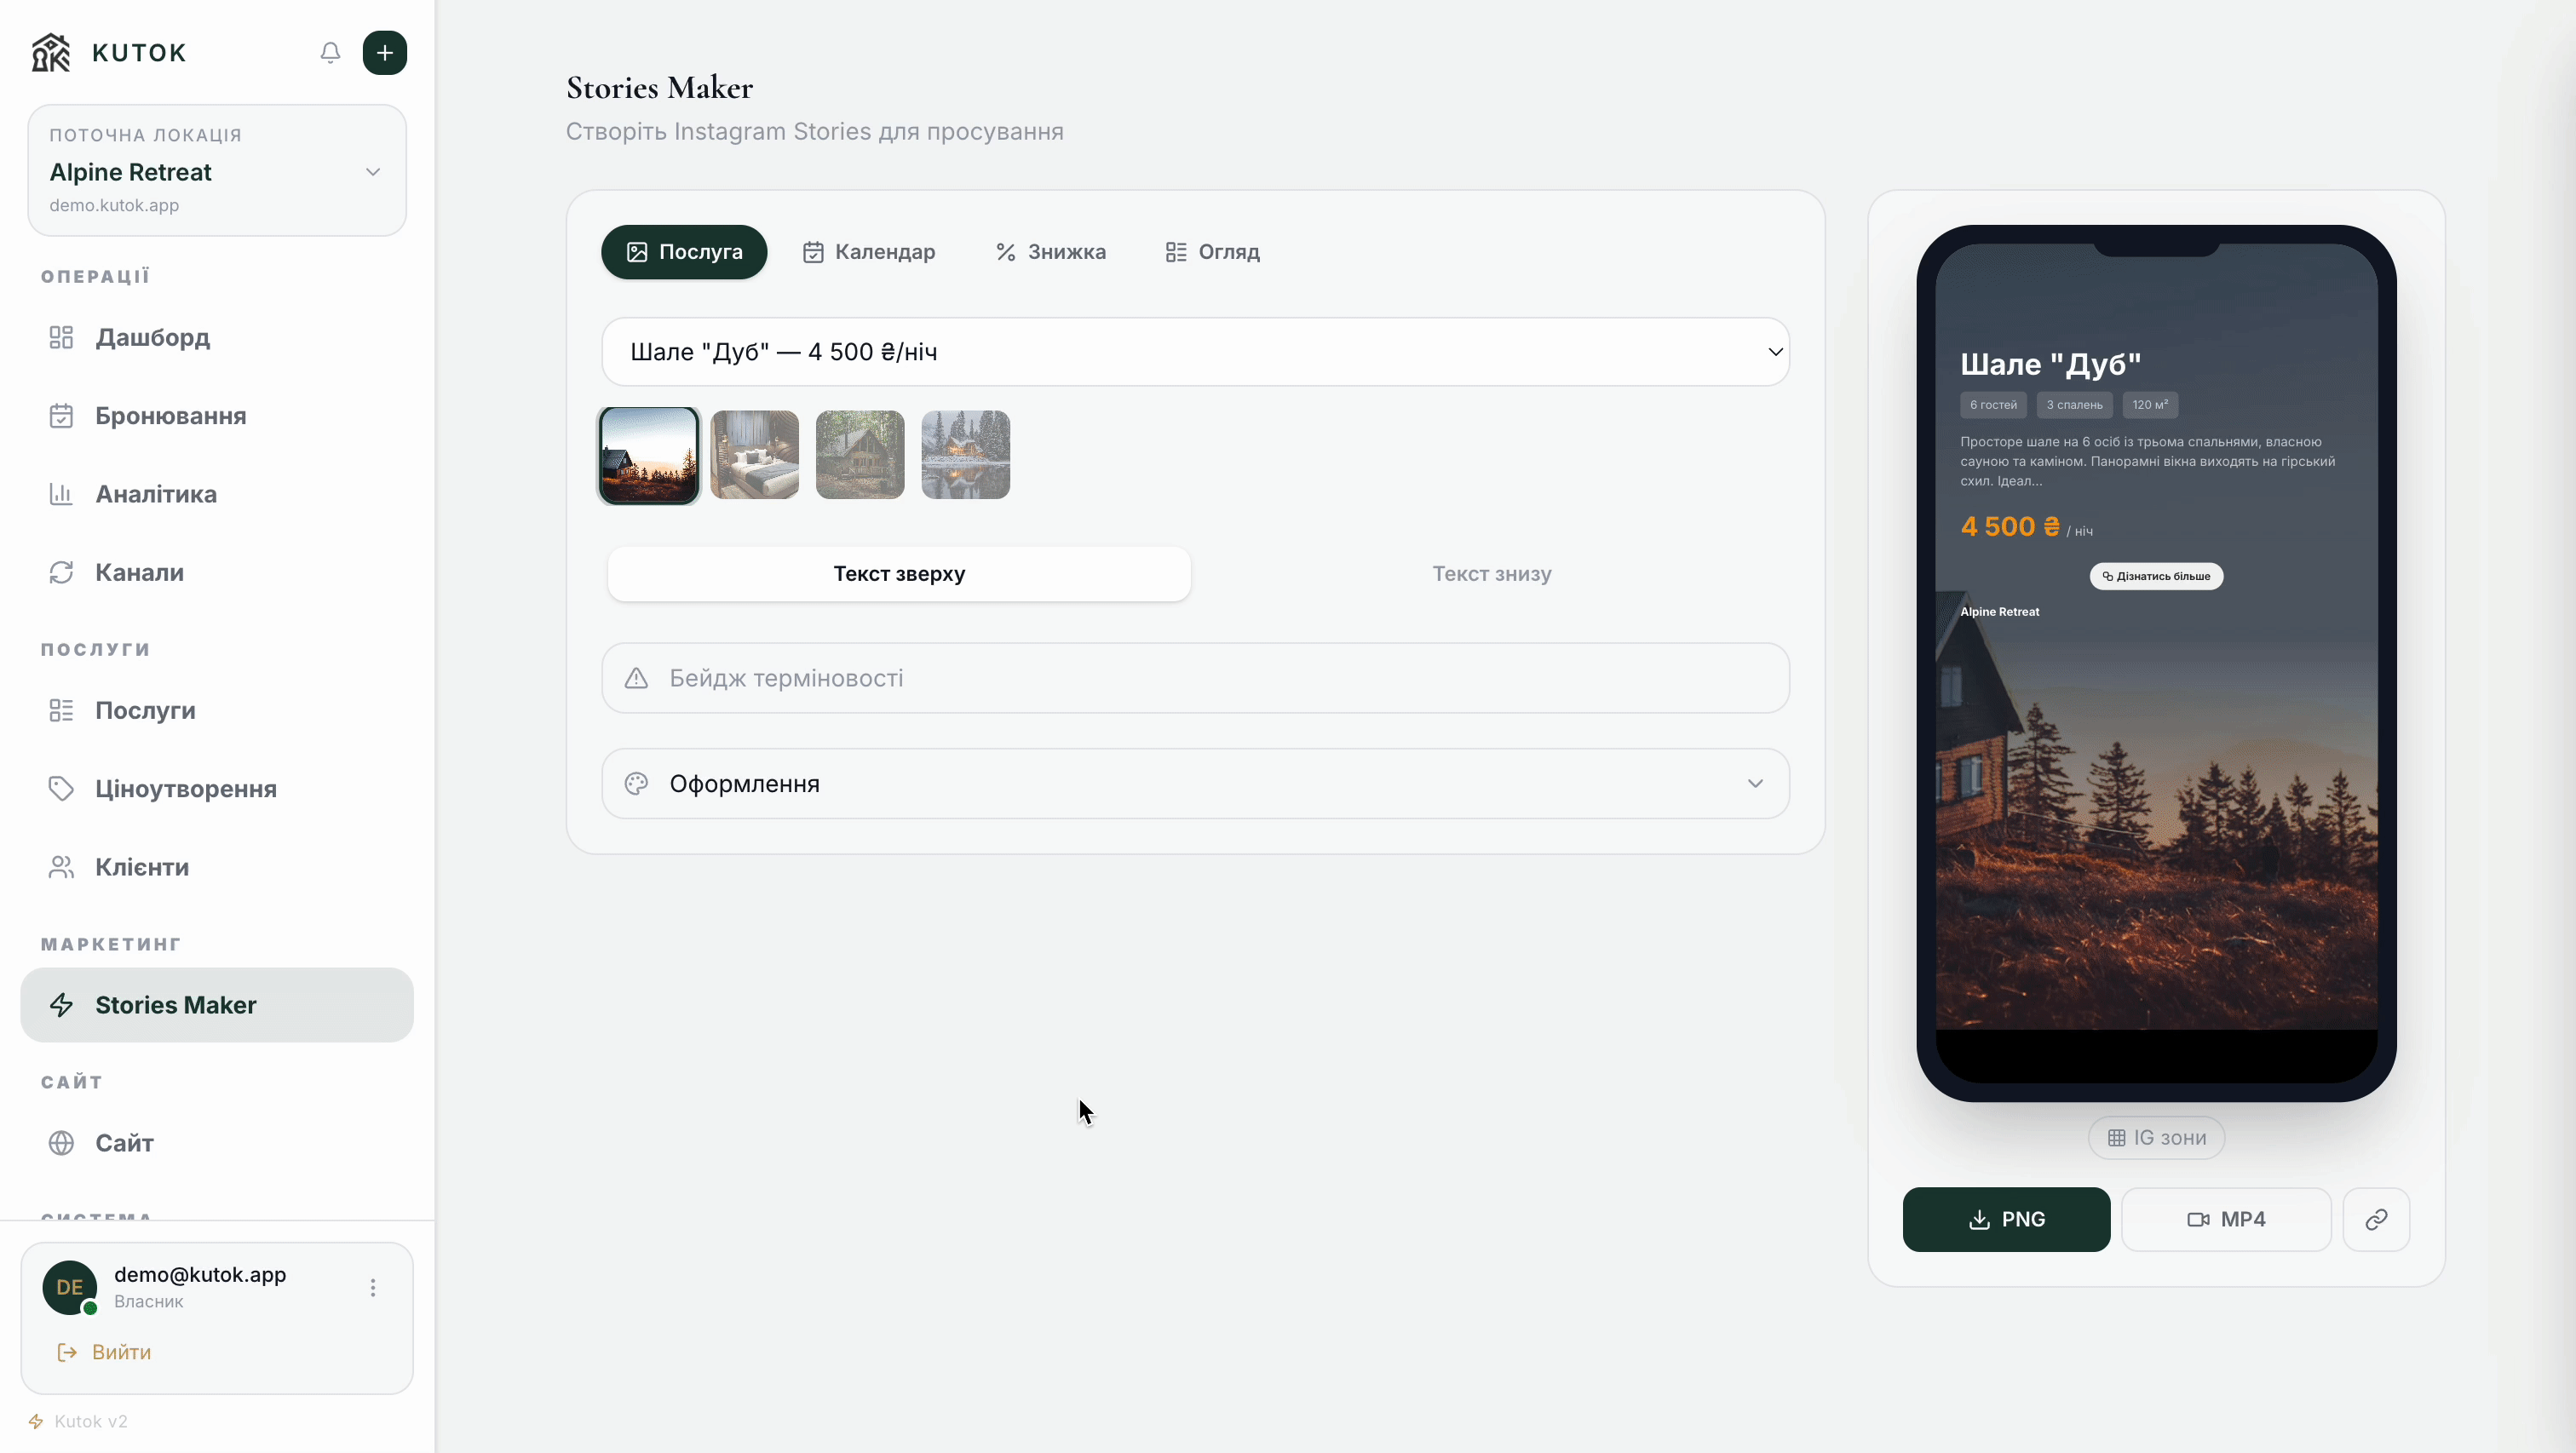
Task: Open Канали in sidebar
Action: [217, 572]
